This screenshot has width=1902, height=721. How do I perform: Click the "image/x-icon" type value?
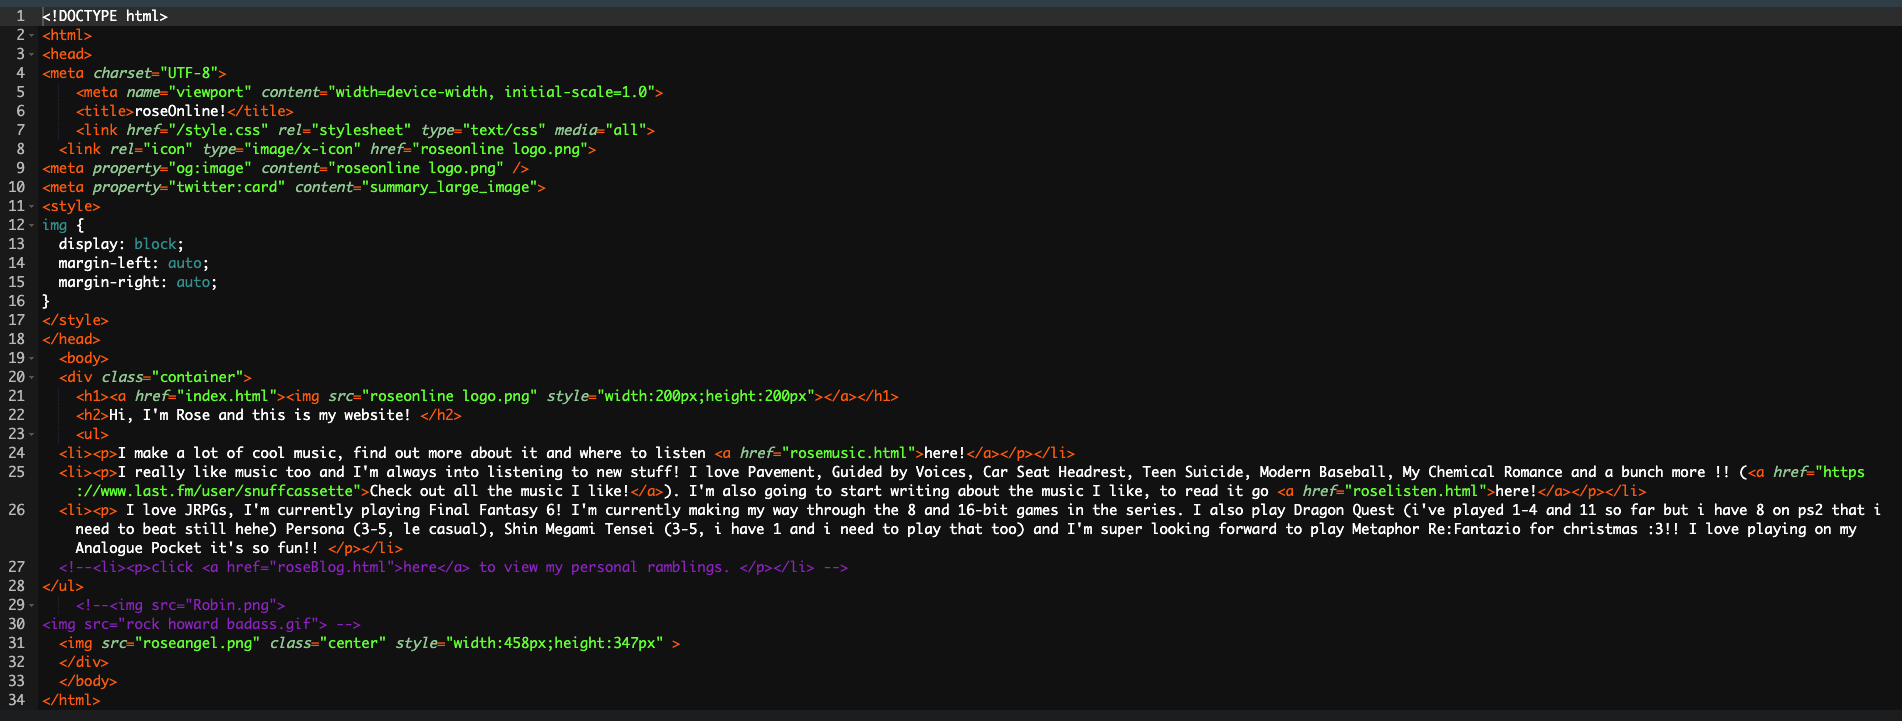click(x=298, y=149)
